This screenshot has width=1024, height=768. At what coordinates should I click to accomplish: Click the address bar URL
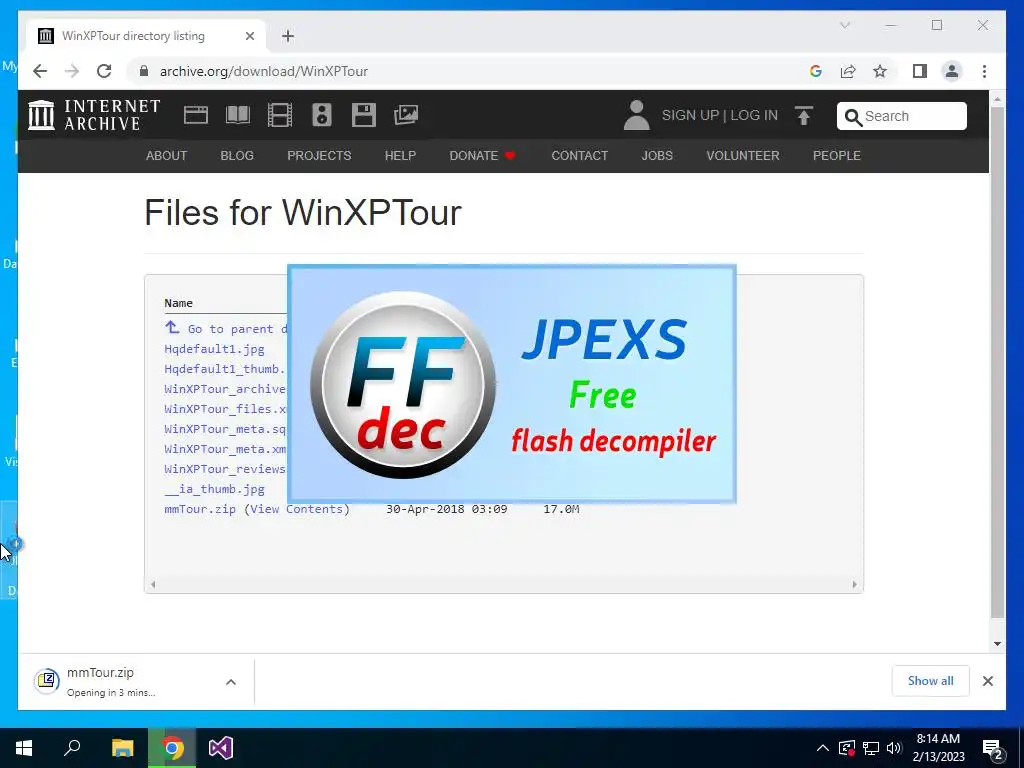[x=264, y=71]
